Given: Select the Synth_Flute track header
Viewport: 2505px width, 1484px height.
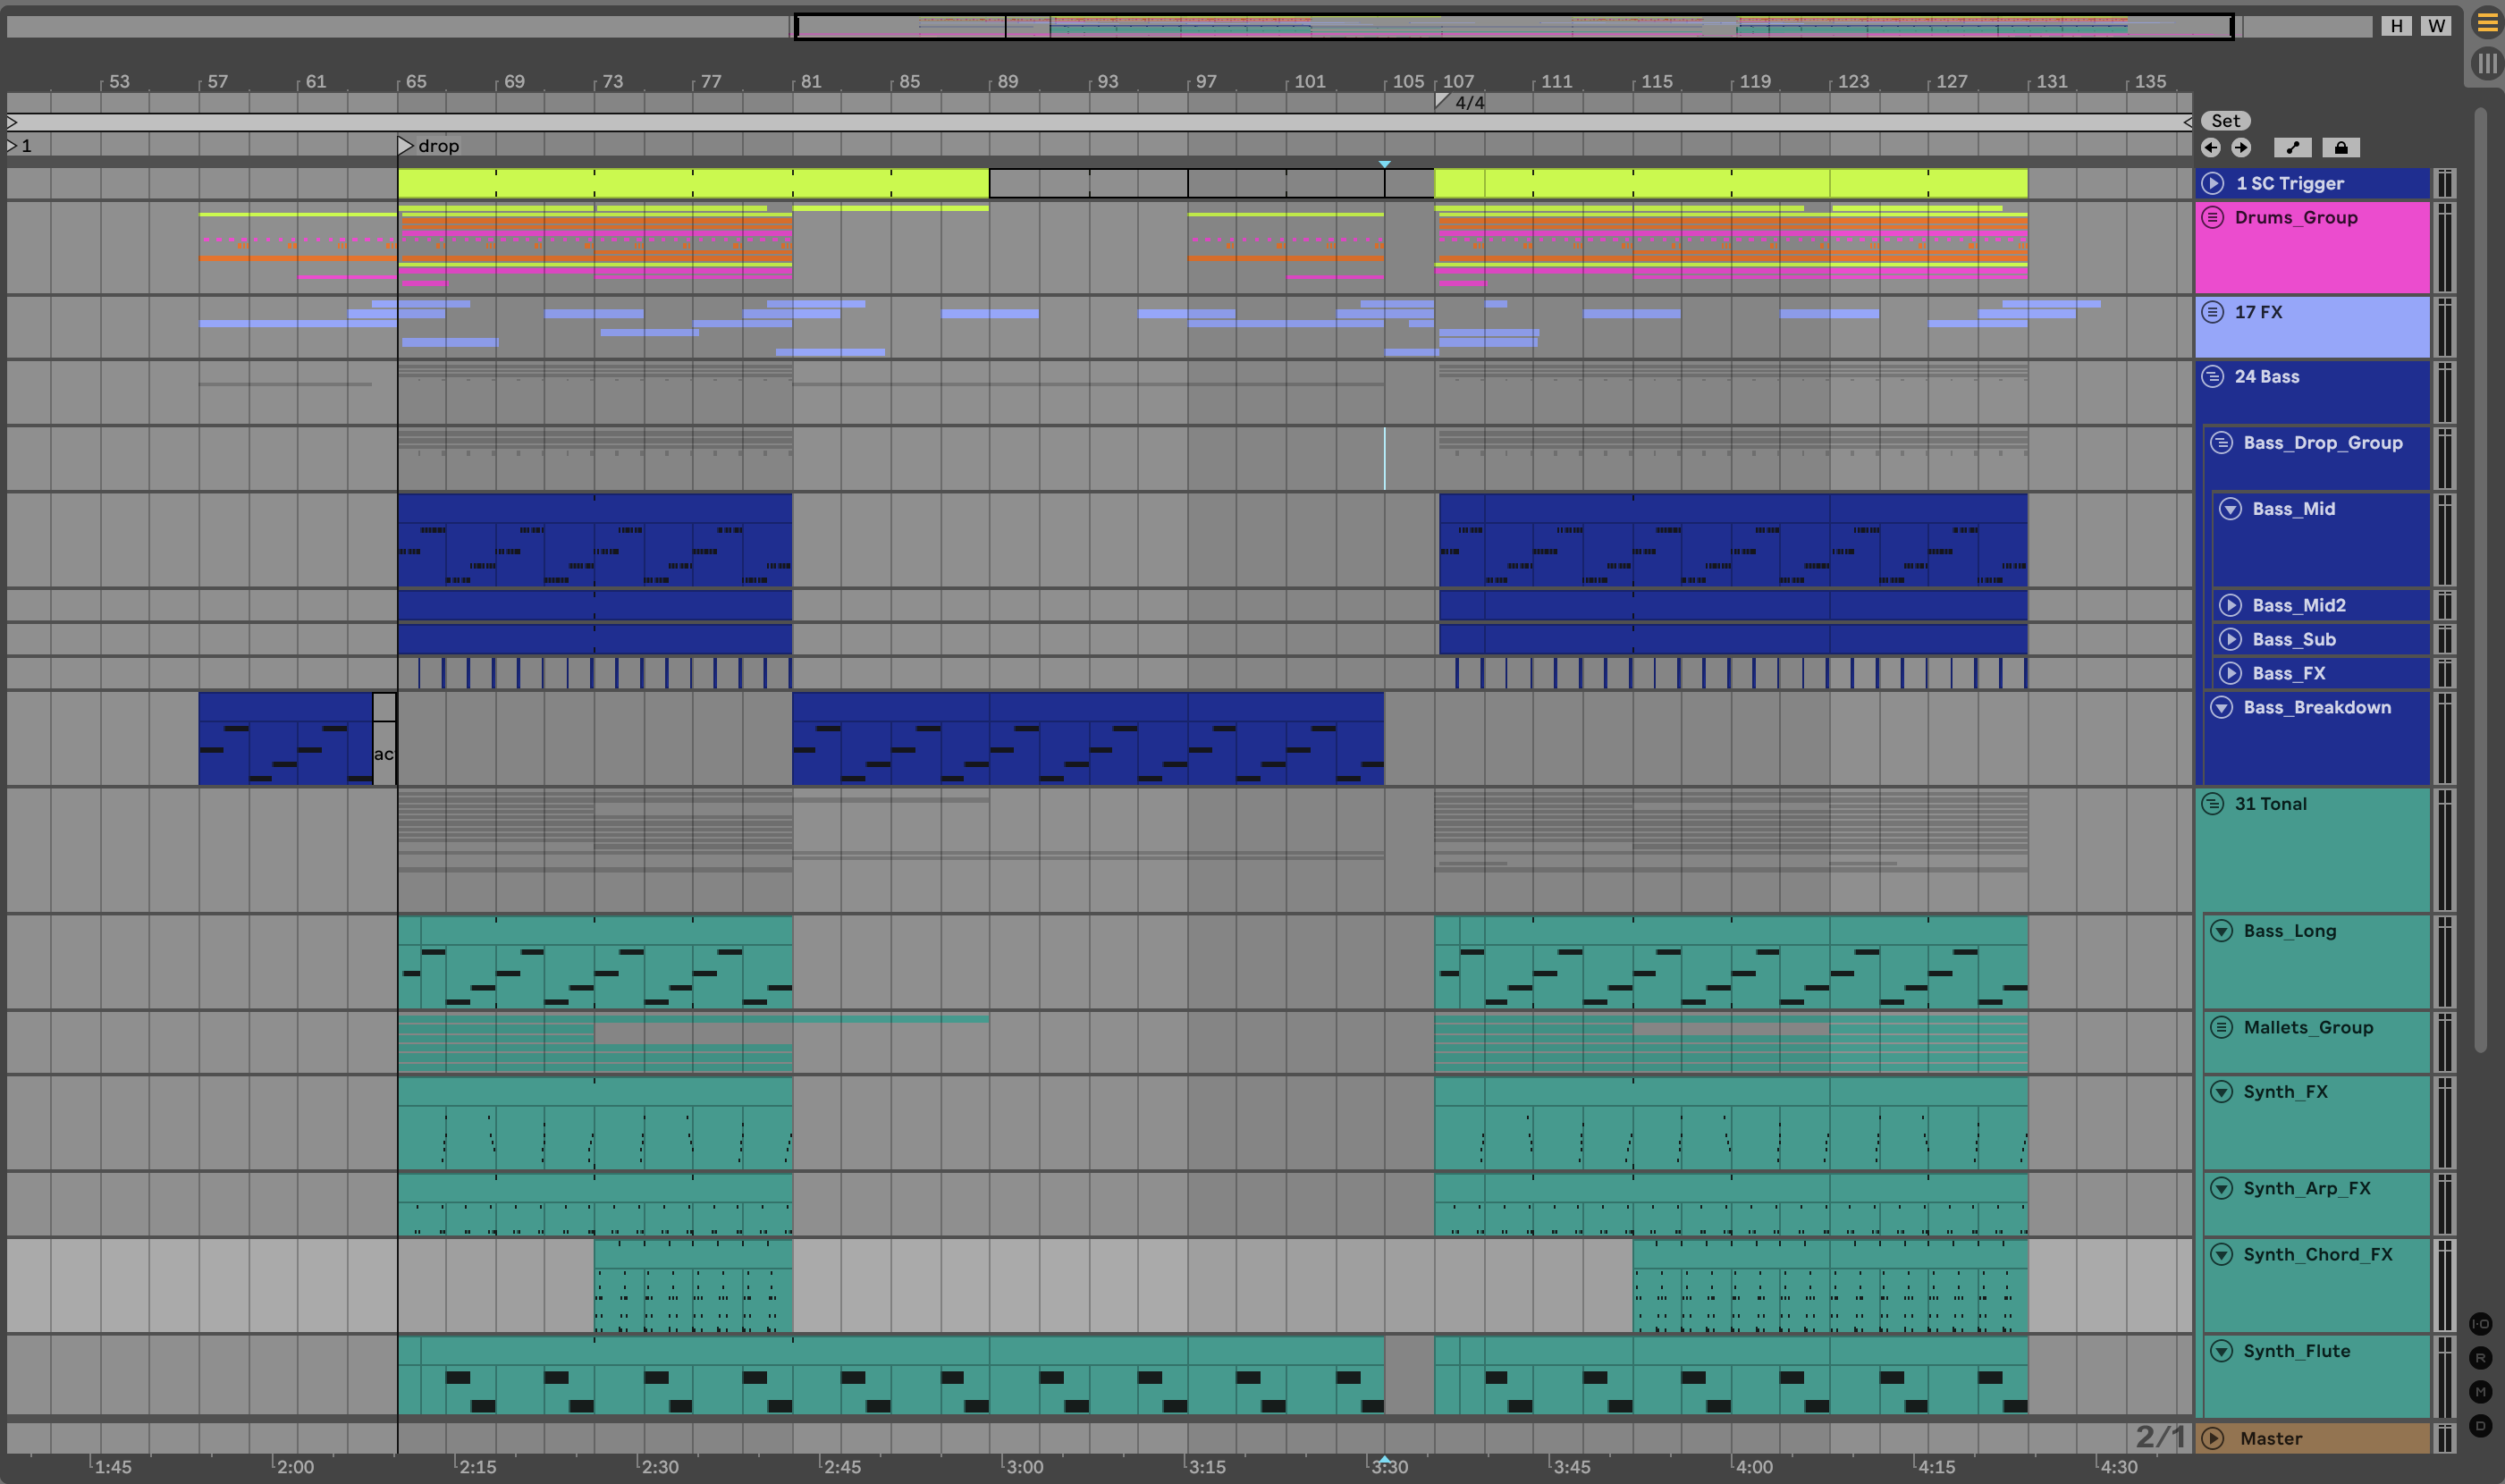Looking at the screenshot, I should [2296, 1351].
